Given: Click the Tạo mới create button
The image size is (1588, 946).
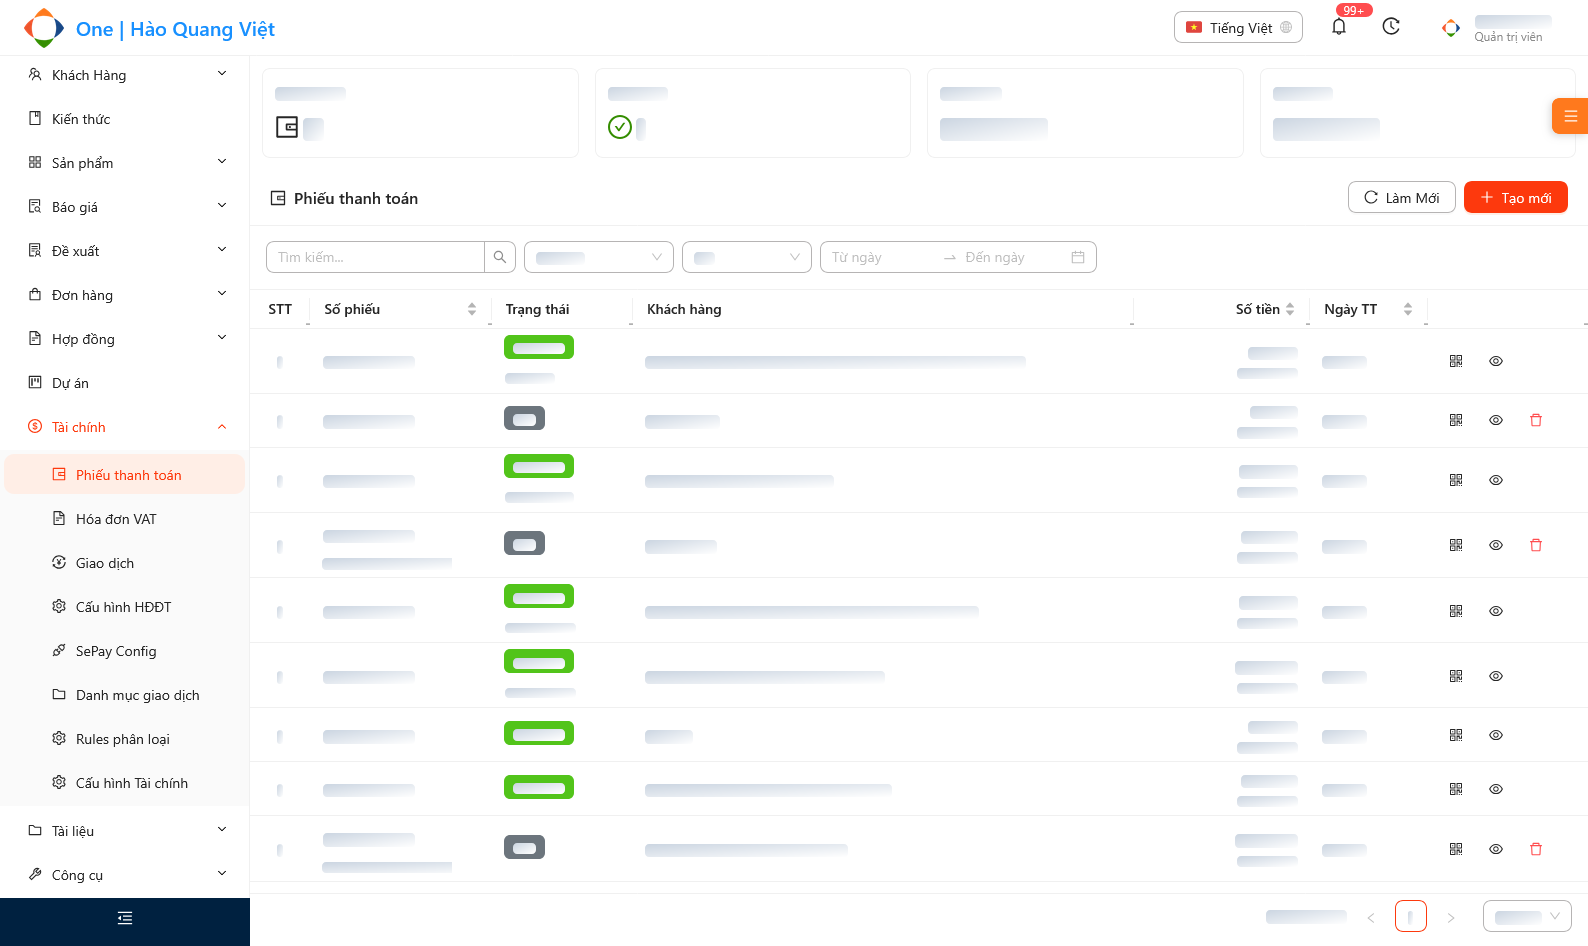Looking at the screenshot, I should 1516,197.
